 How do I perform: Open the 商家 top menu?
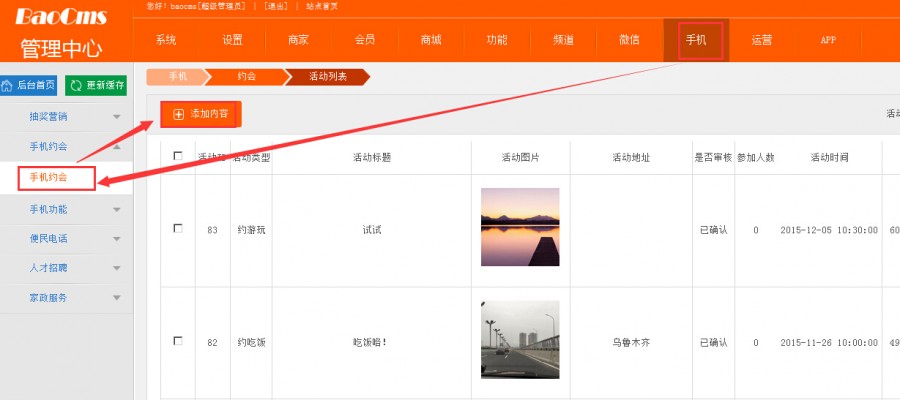298,40
